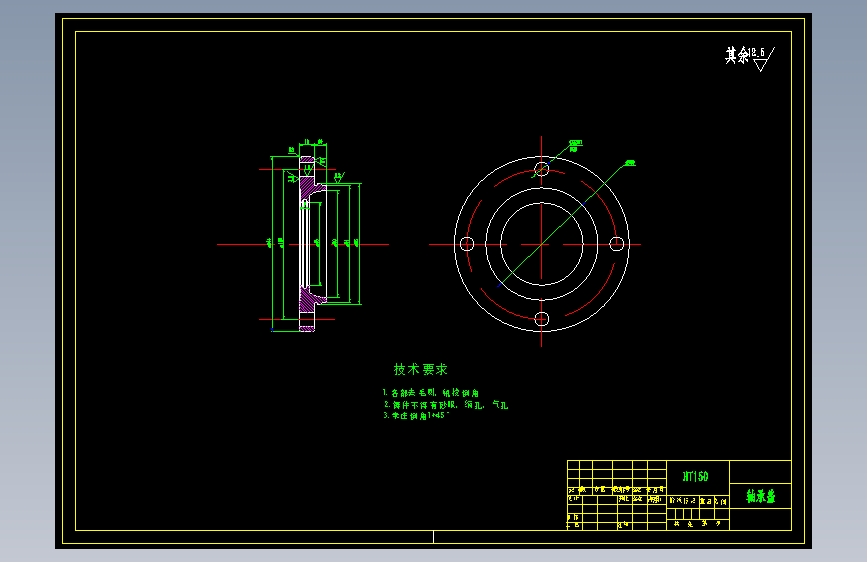Screen dimensions: 867x562
Task: Pick the bottom bolt hole in front view
Action: click(541, 319)
